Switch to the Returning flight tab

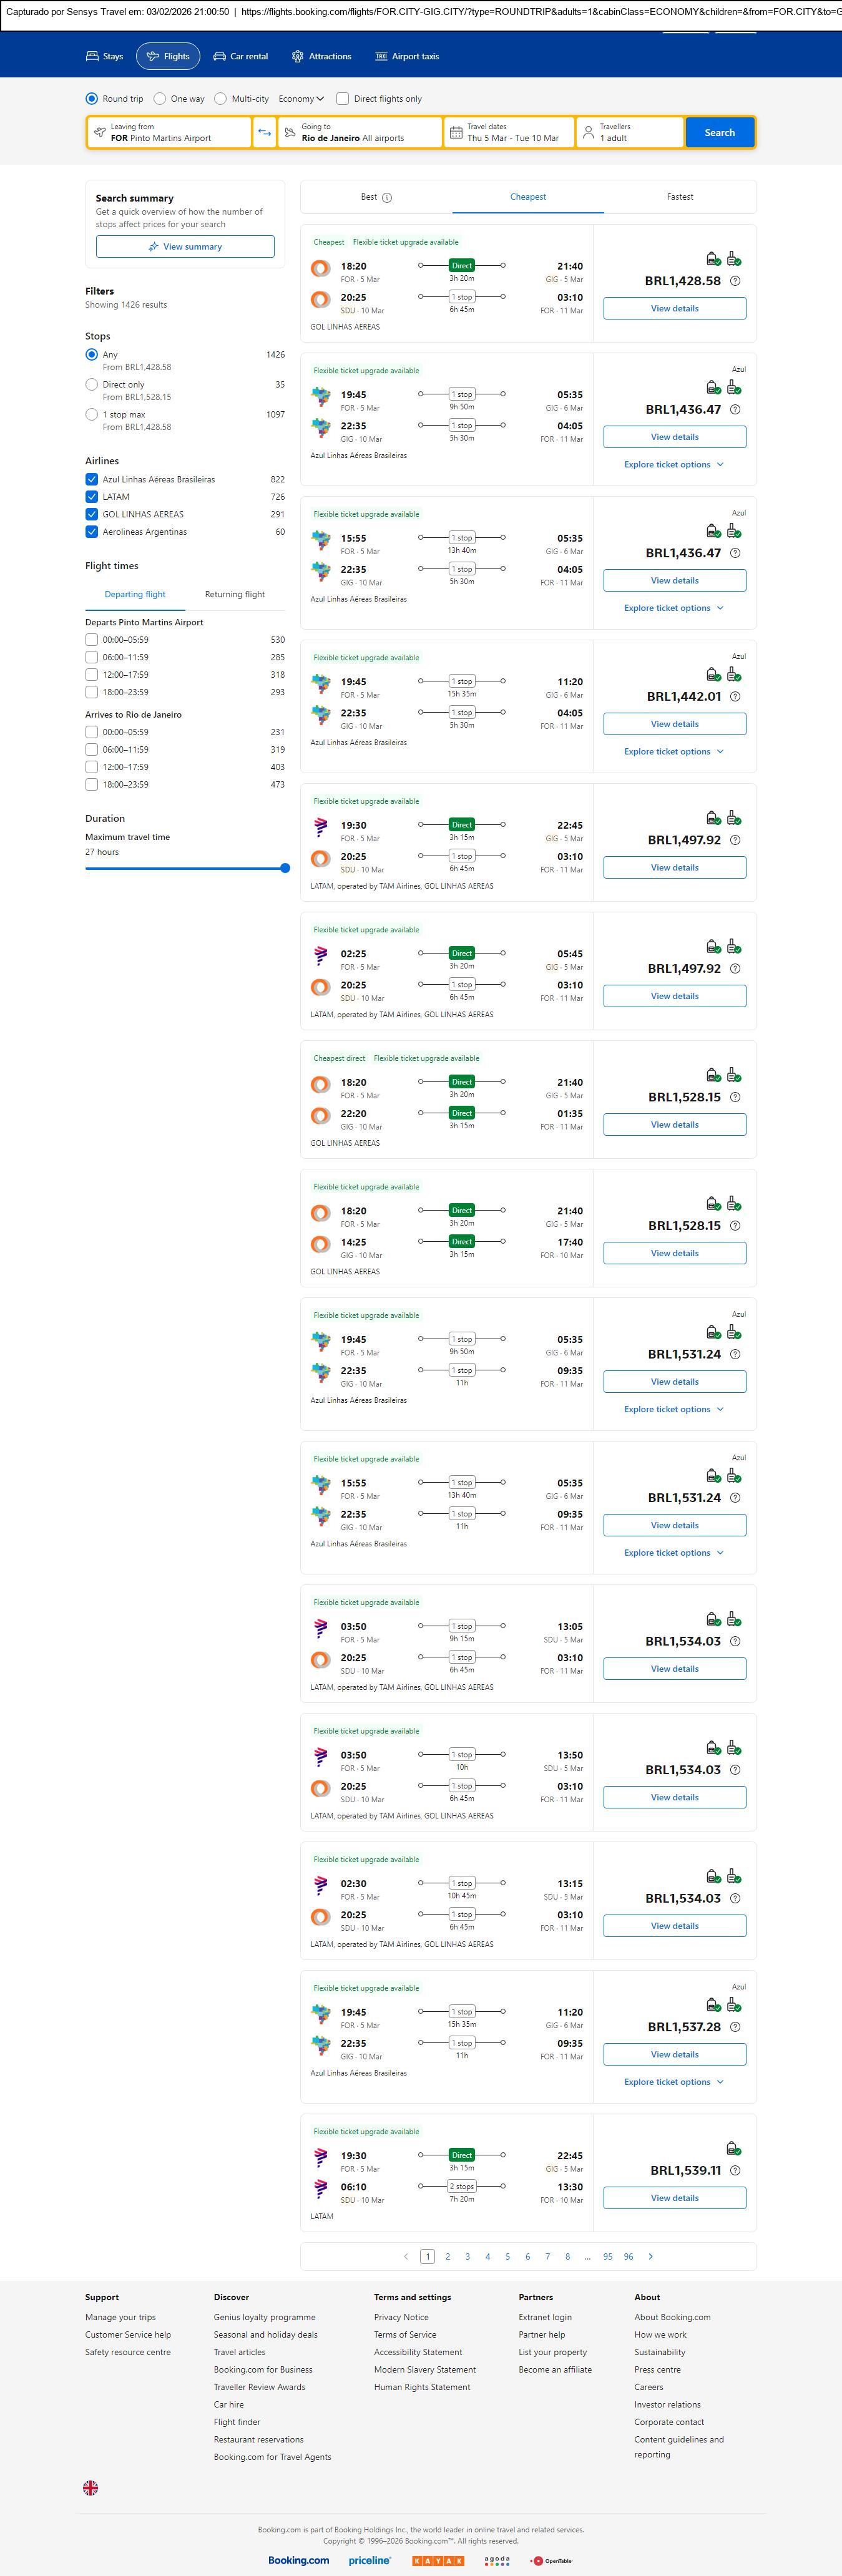point(235,594)
